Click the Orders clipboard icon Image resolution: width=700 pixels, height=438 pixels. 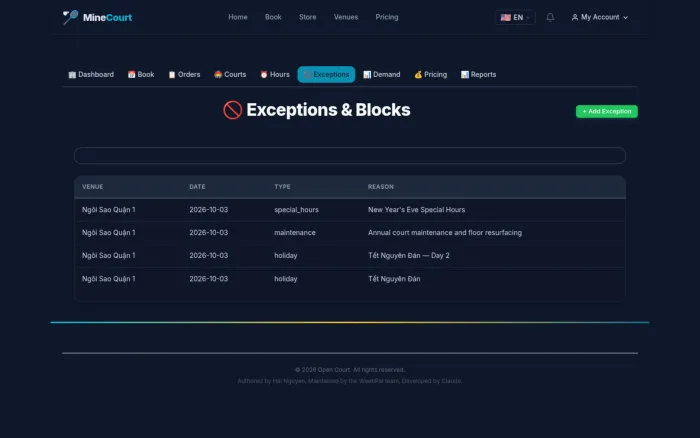click(172, 75)
